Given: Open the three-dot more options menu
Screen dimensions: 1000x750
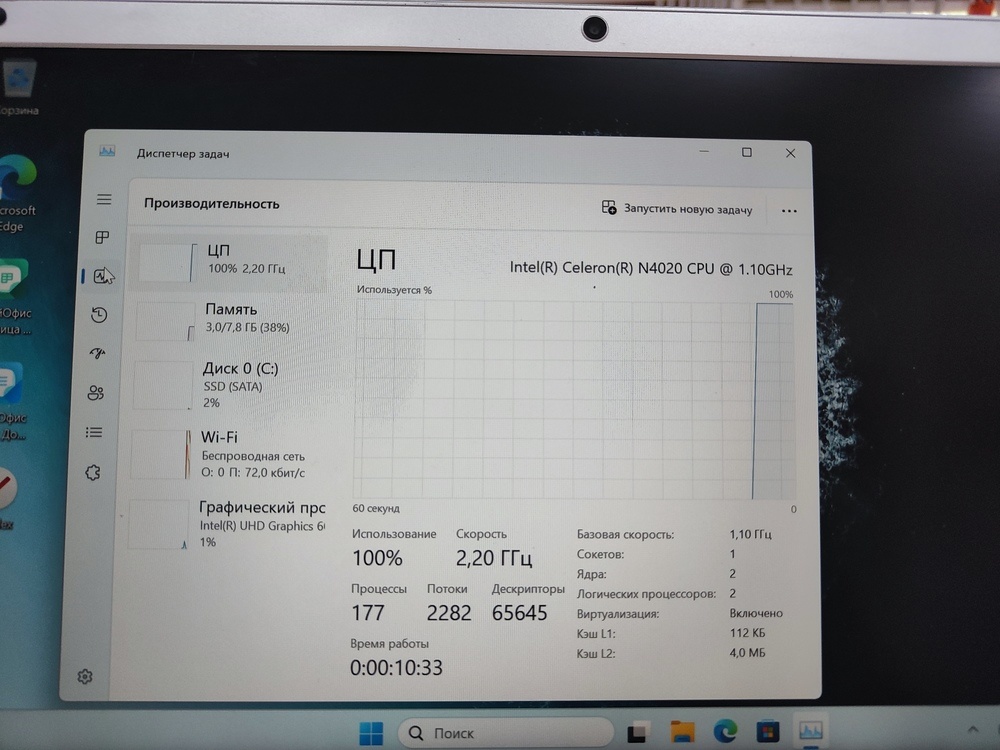Looking at the screenshot, I should (789, 211).
